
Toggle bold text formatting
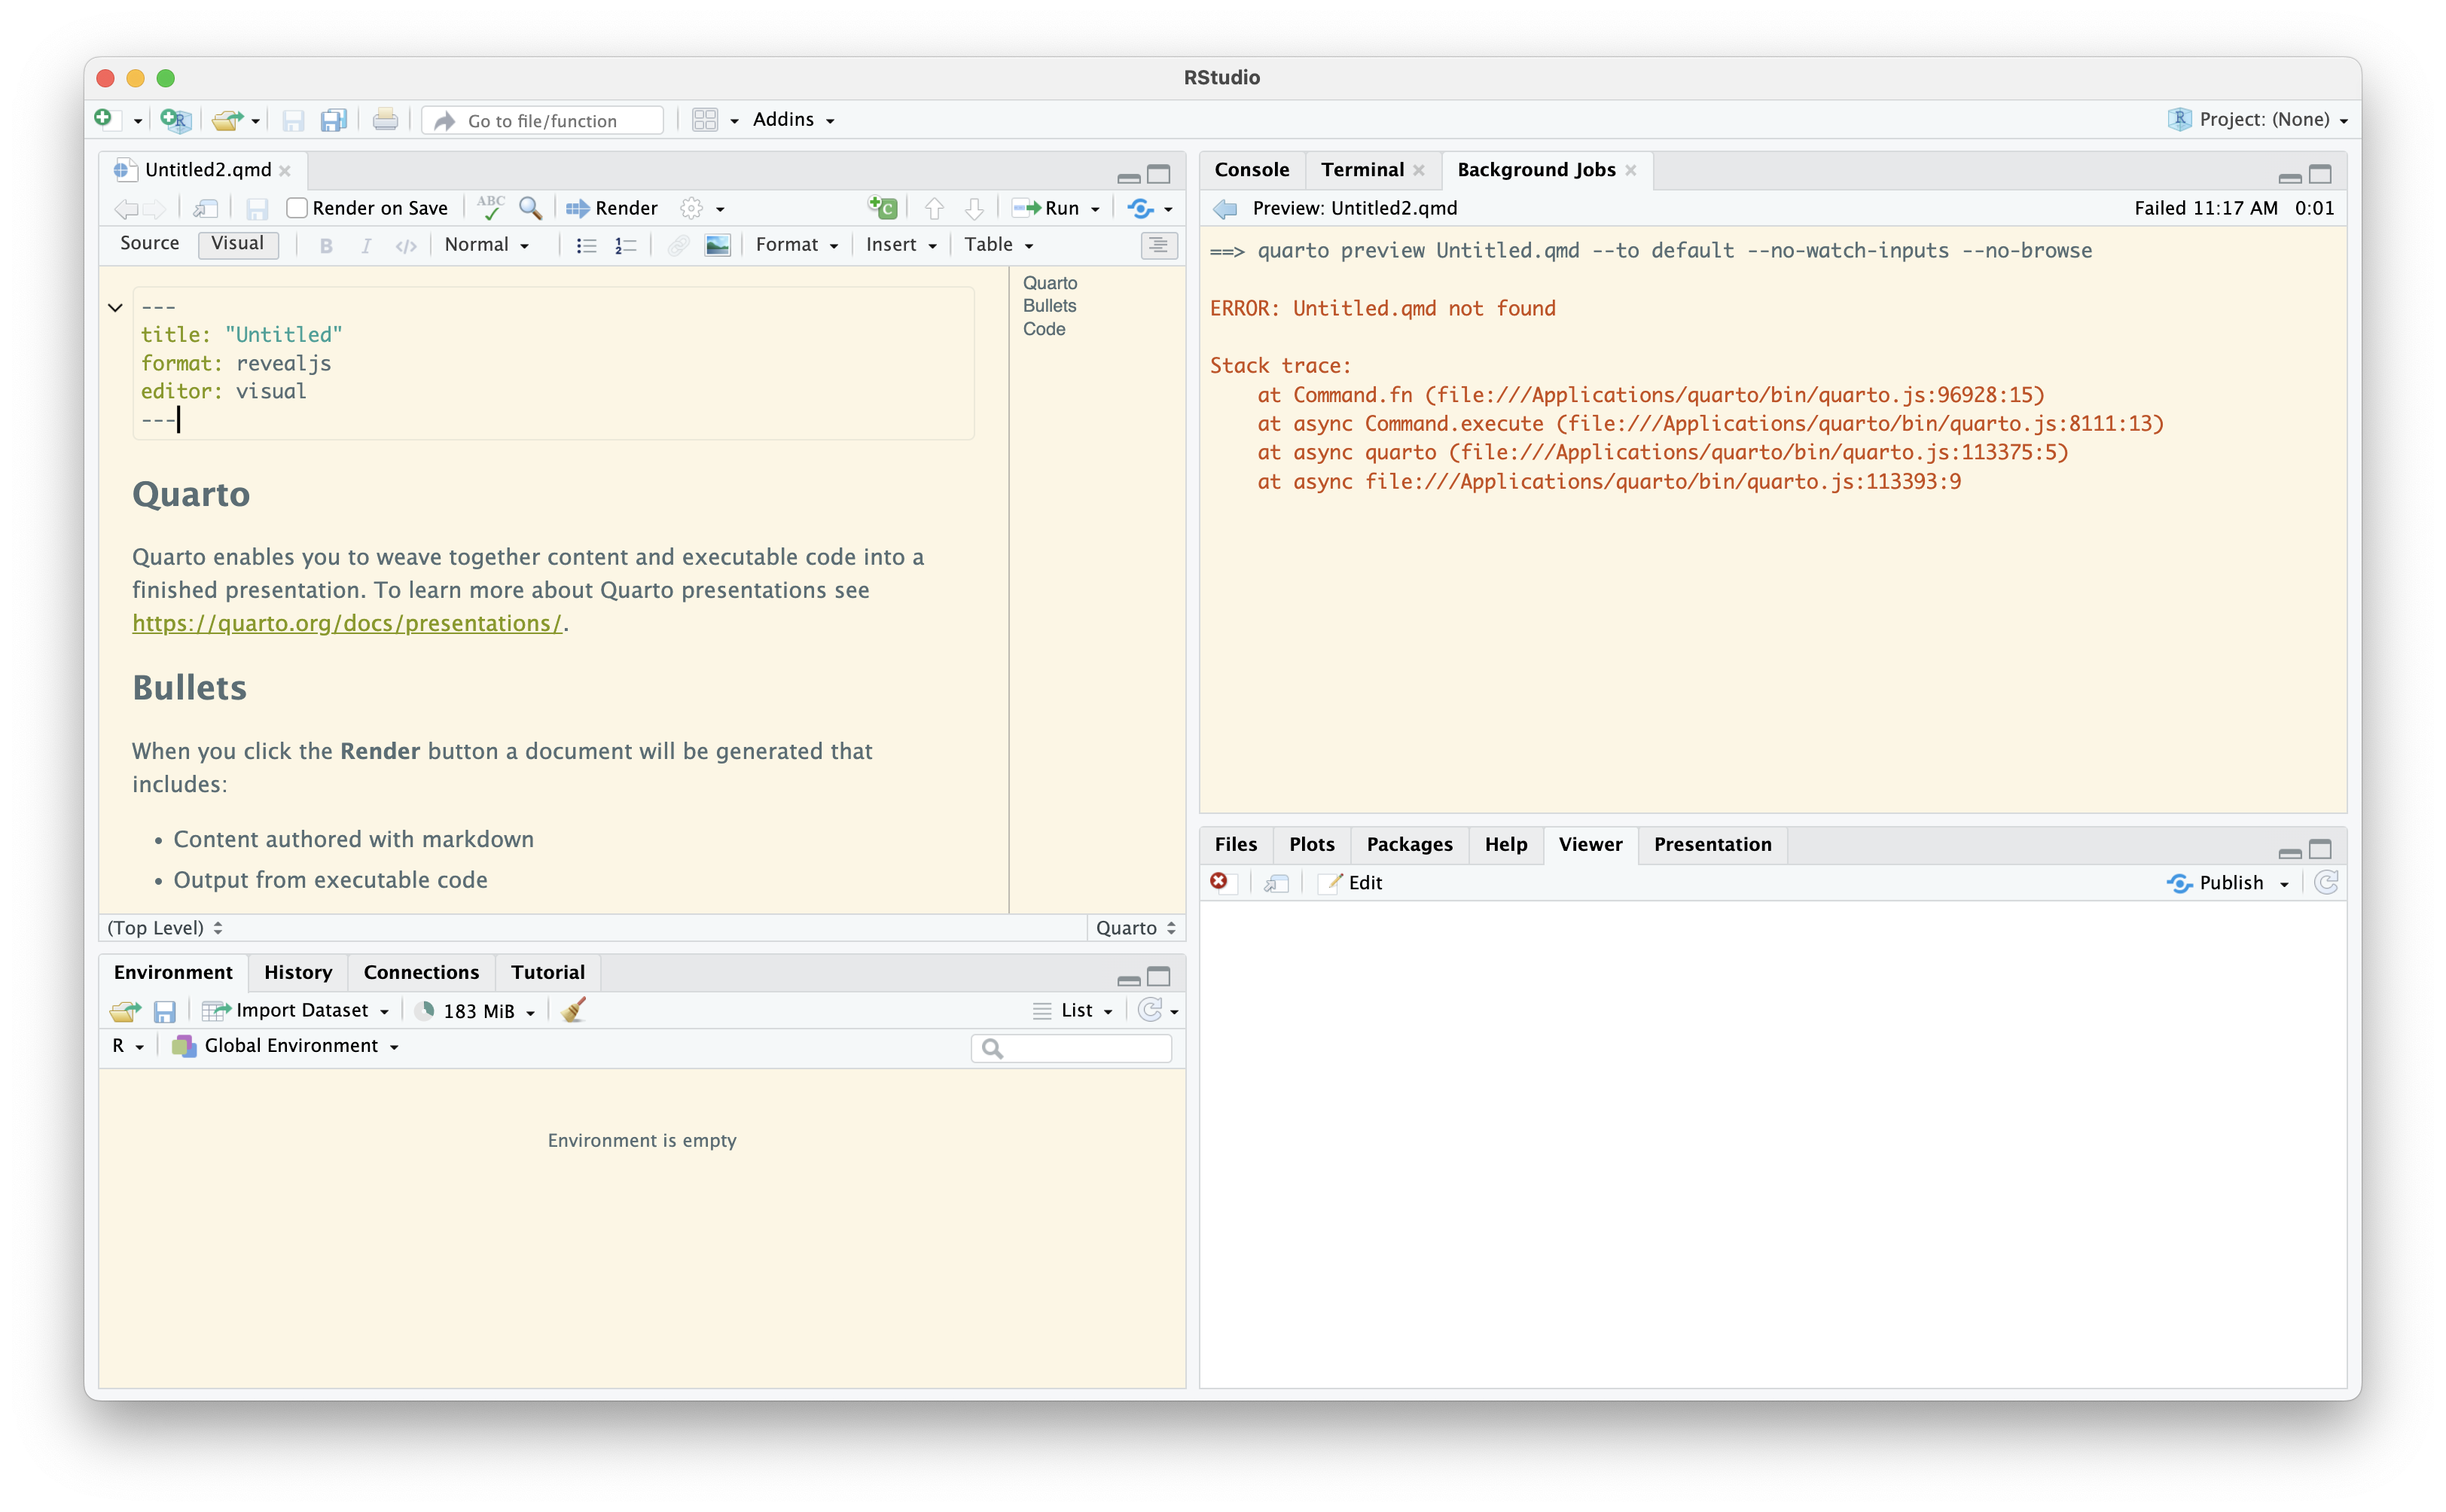(x=326, y=245)
